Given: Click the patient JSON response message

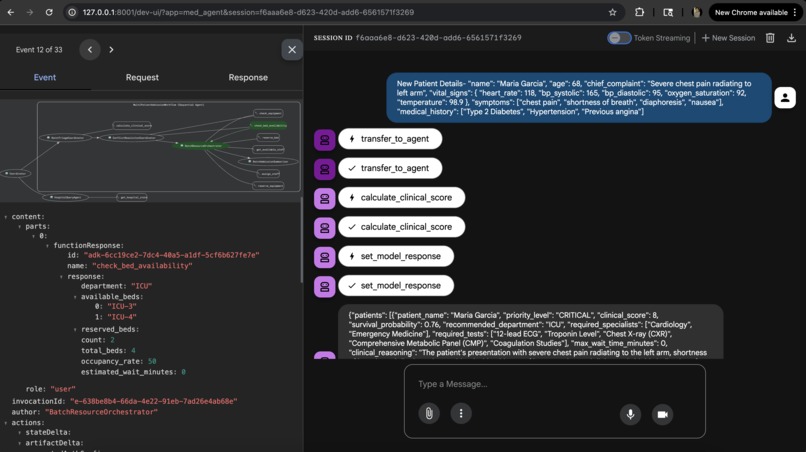Looking at the screenshot, I should [530, 333].
